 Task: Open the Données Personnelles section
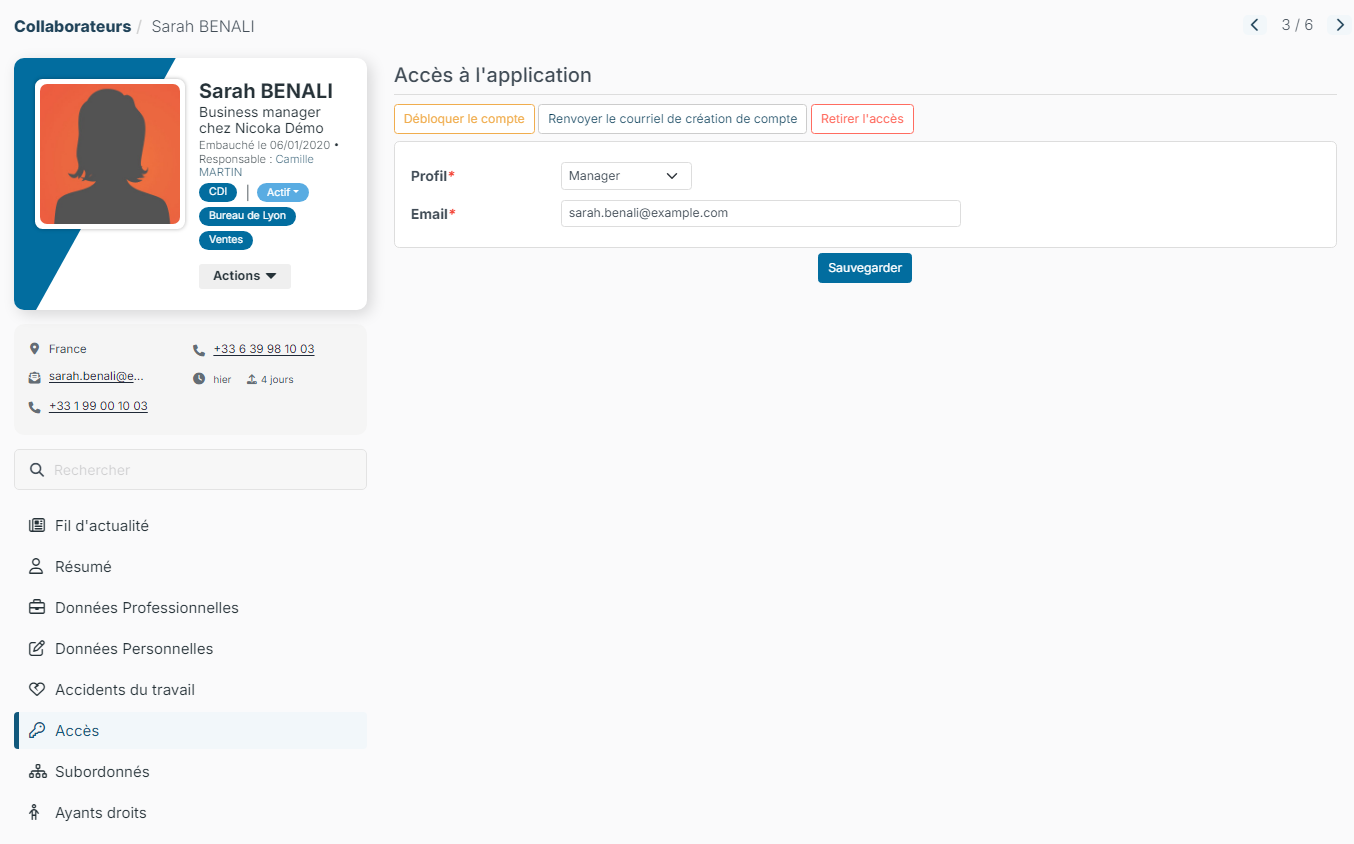pos(190,649)
